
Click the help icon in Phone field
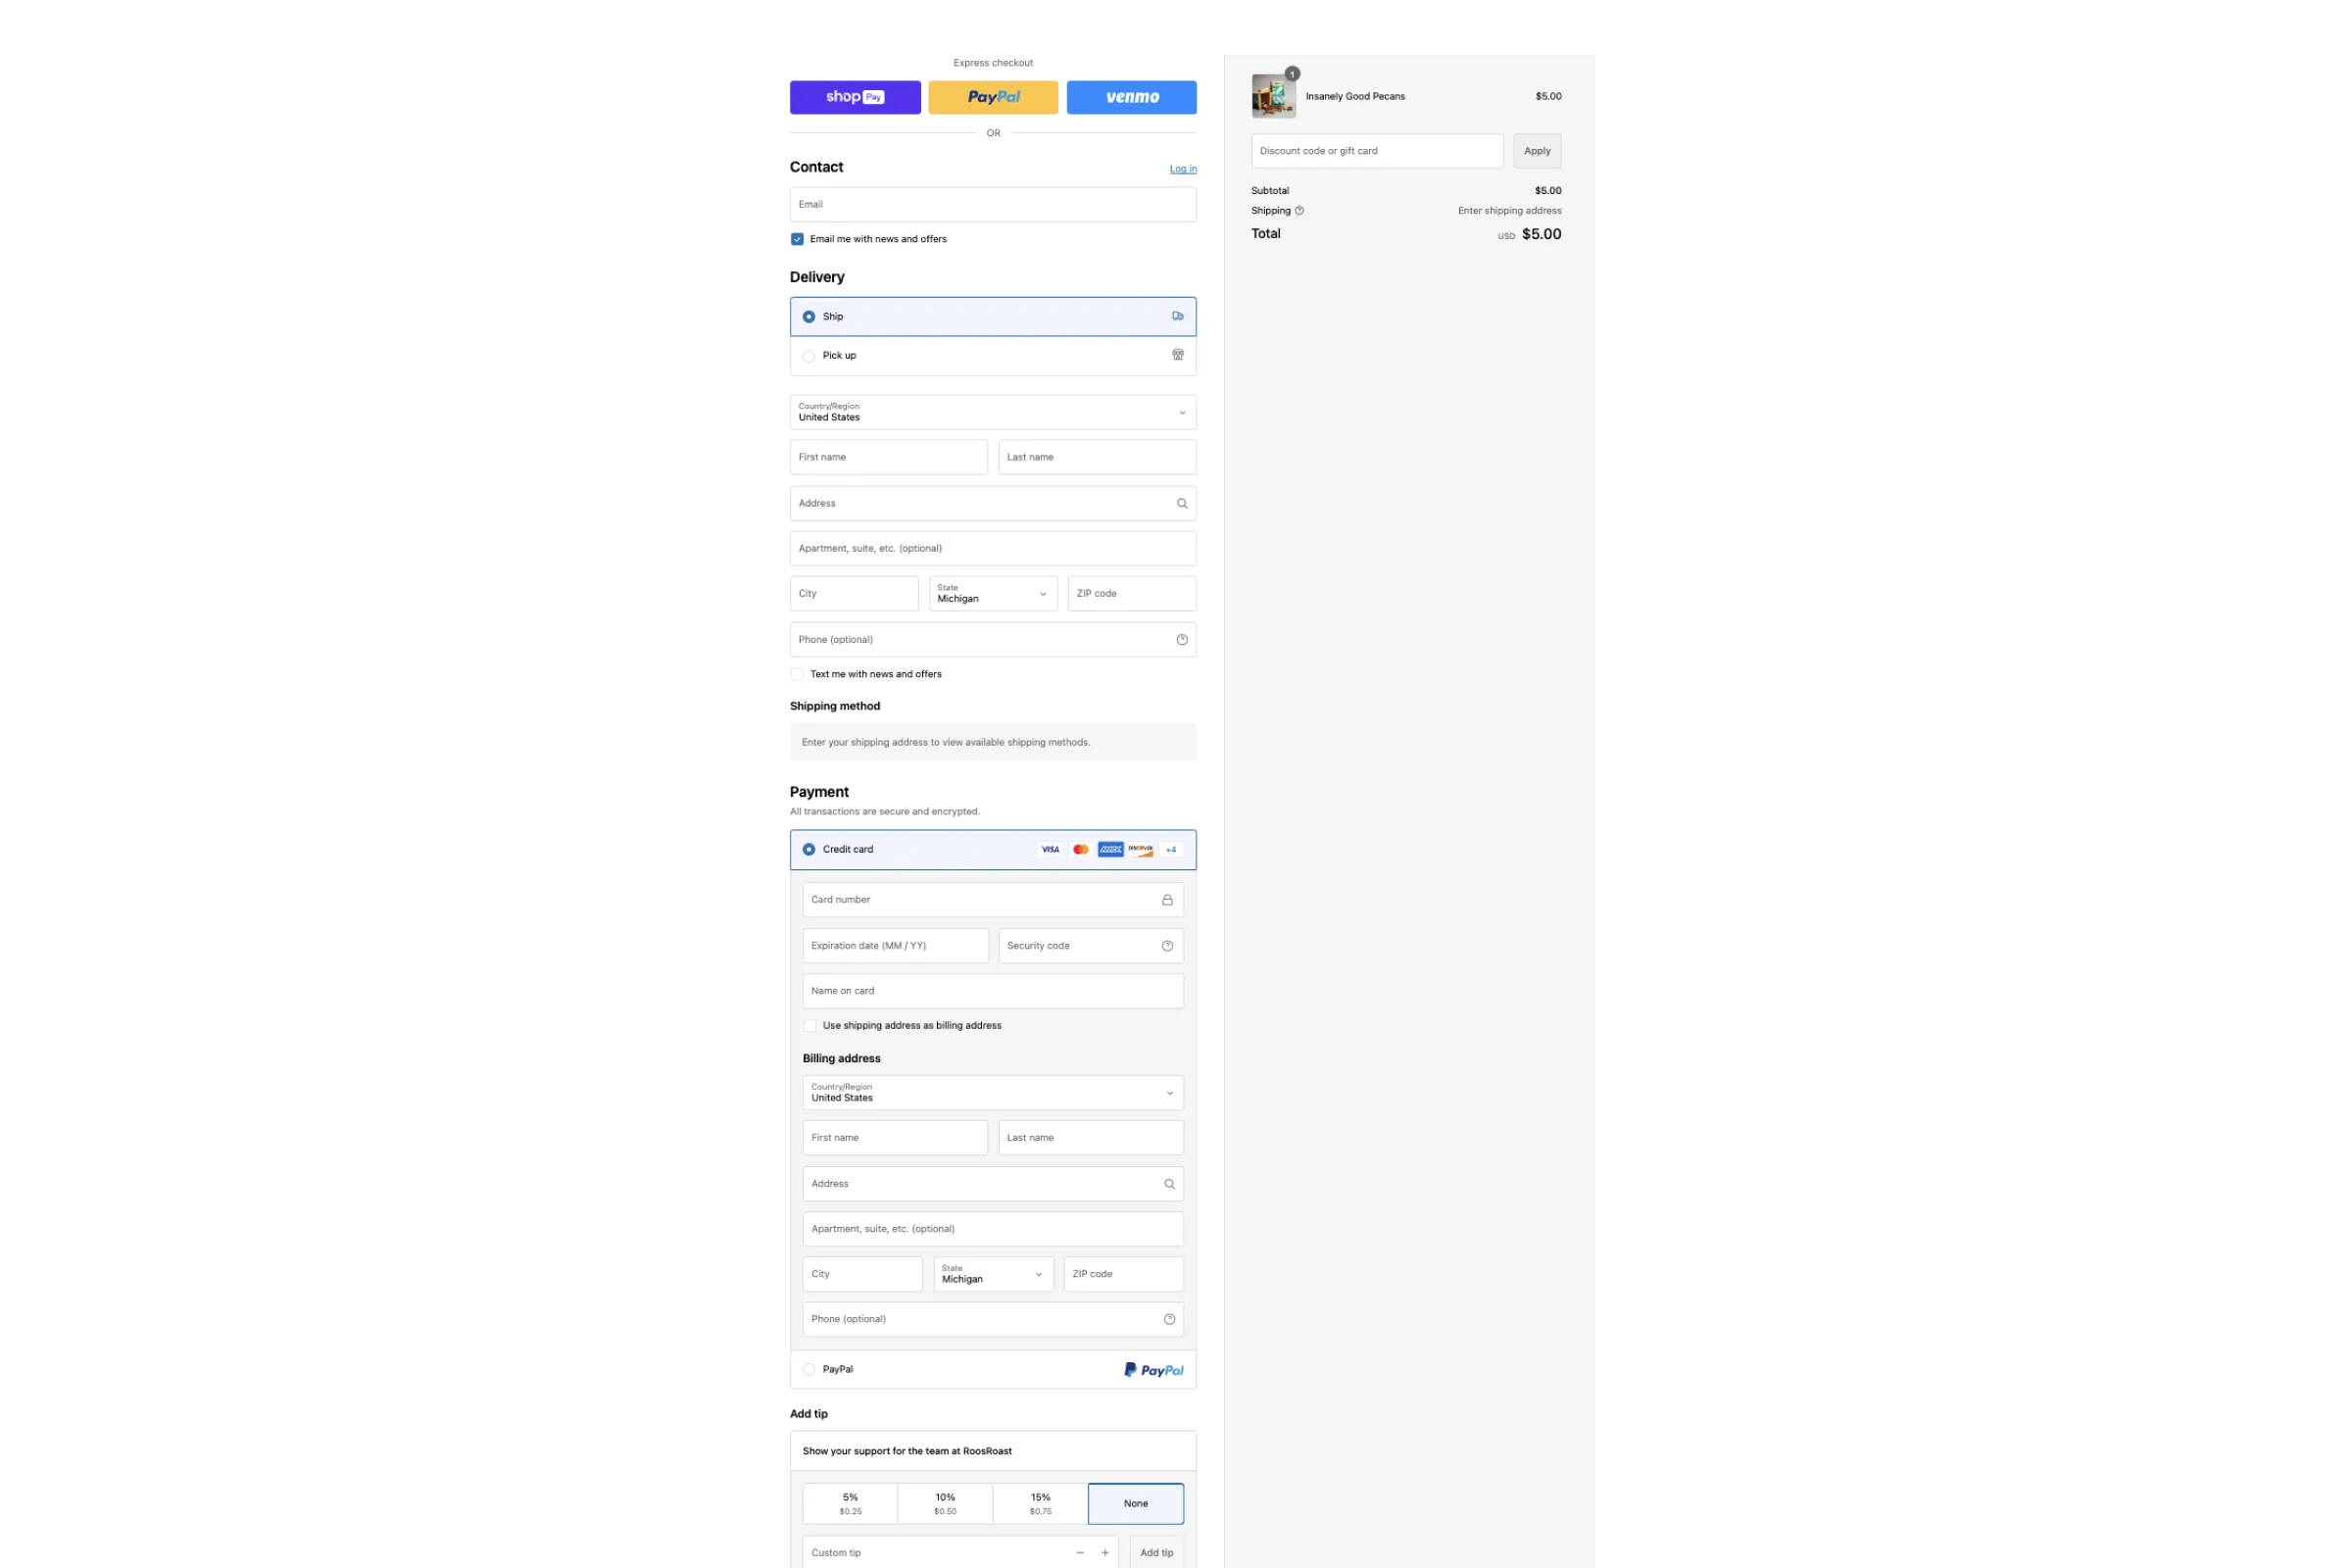(x=1182, y=639)
